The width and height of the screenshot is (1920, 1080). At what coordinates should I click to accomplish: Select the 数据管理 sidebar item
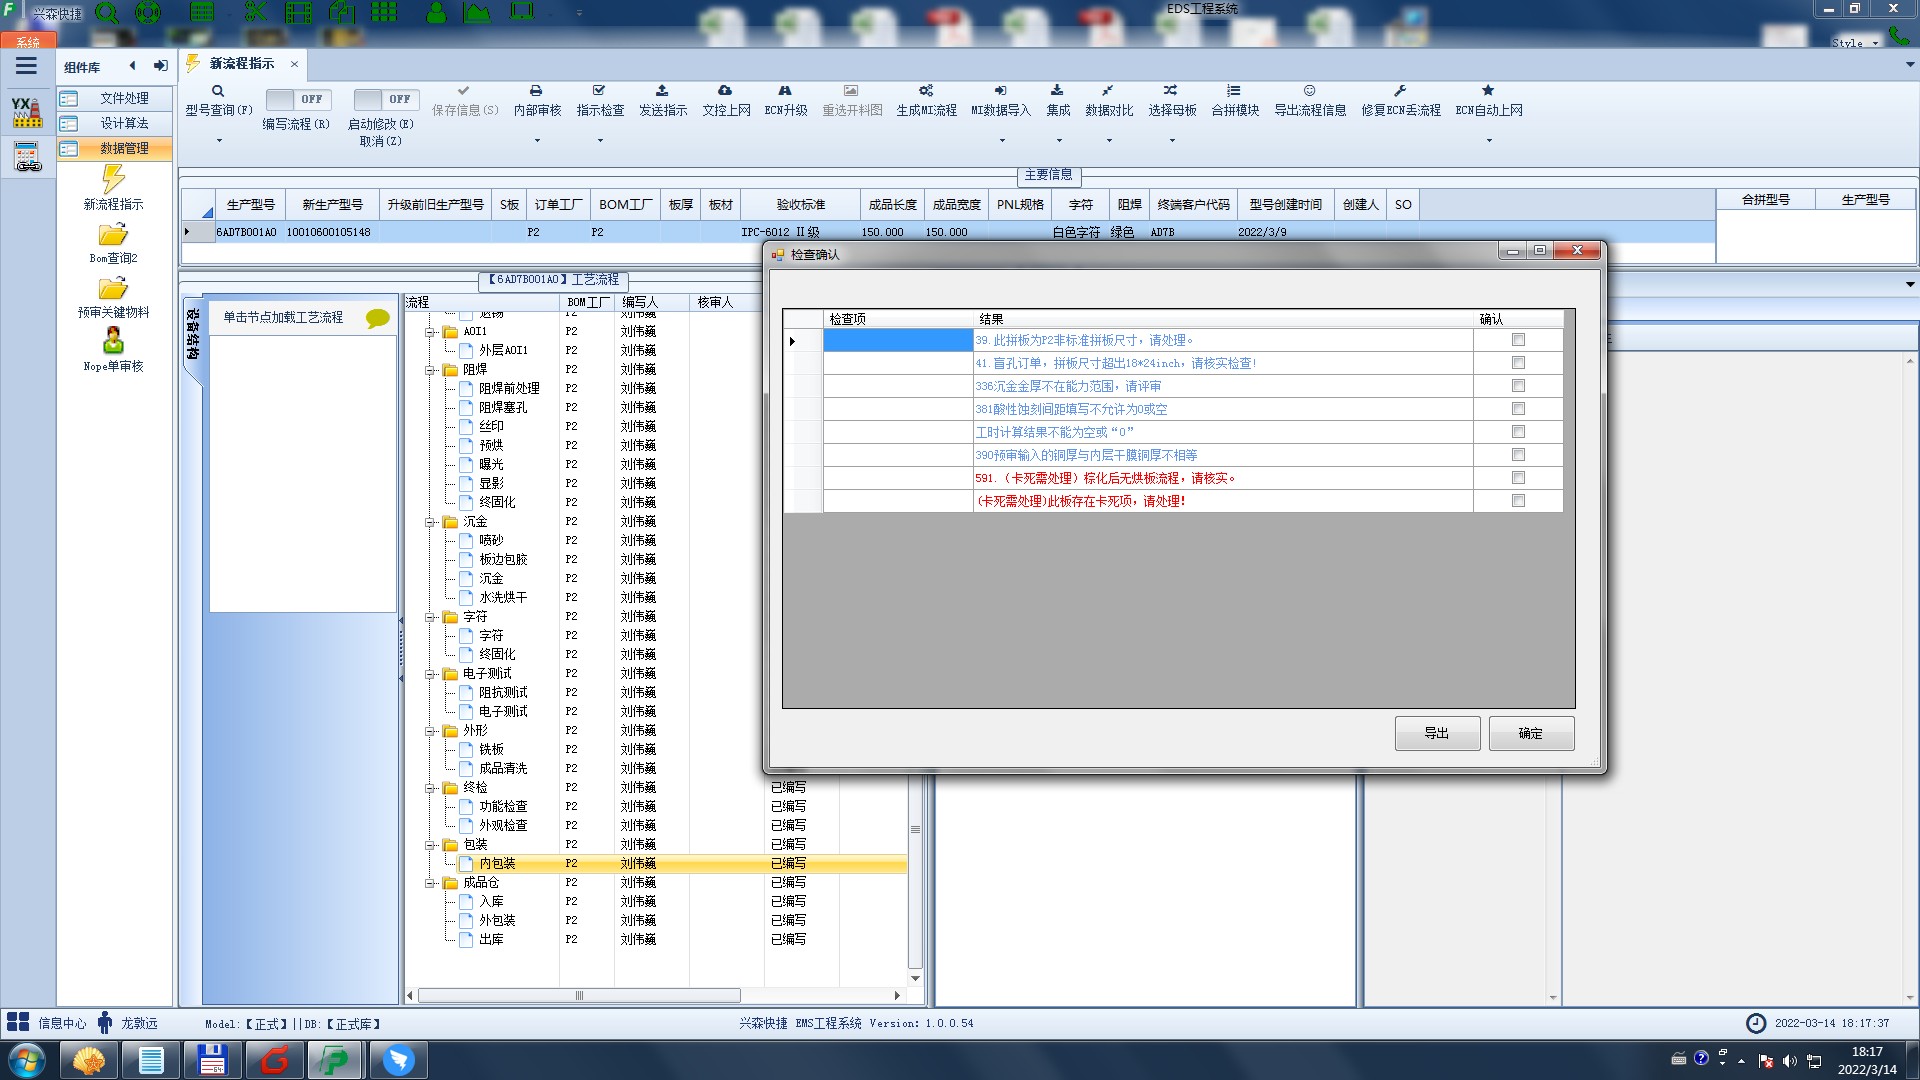click(123, 148)
